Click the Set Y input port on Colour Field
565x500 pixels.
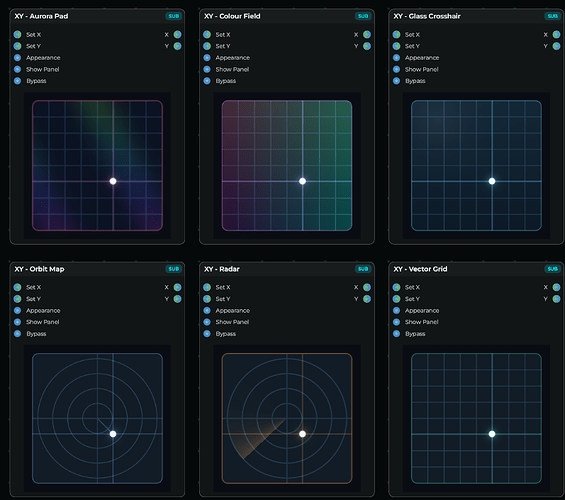pos(207,46)
